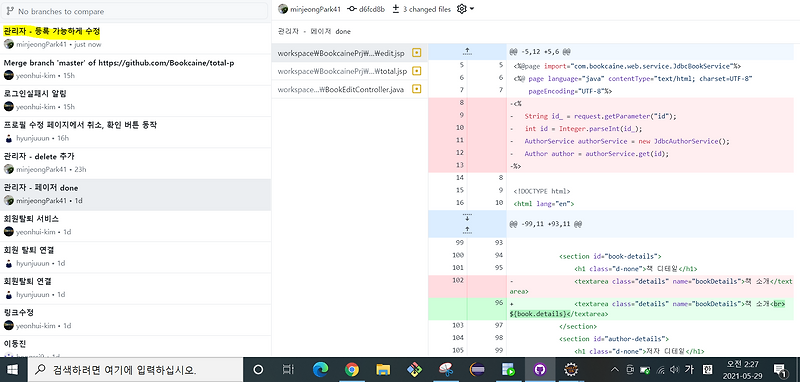Click the GitHub Desktop taskbar icon
The width and height of the screenshot is (800, 382).
(540, 370)
